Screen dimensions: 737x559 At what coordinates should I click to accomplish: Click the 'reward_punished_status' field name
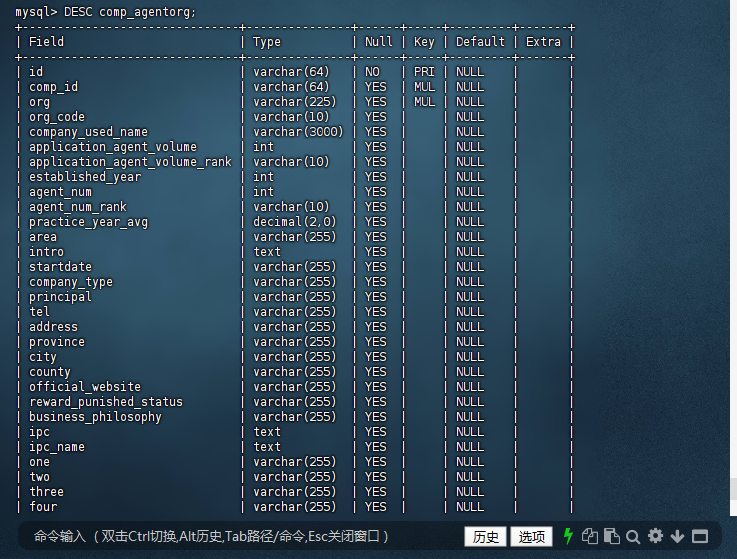(x=106, y=402)
